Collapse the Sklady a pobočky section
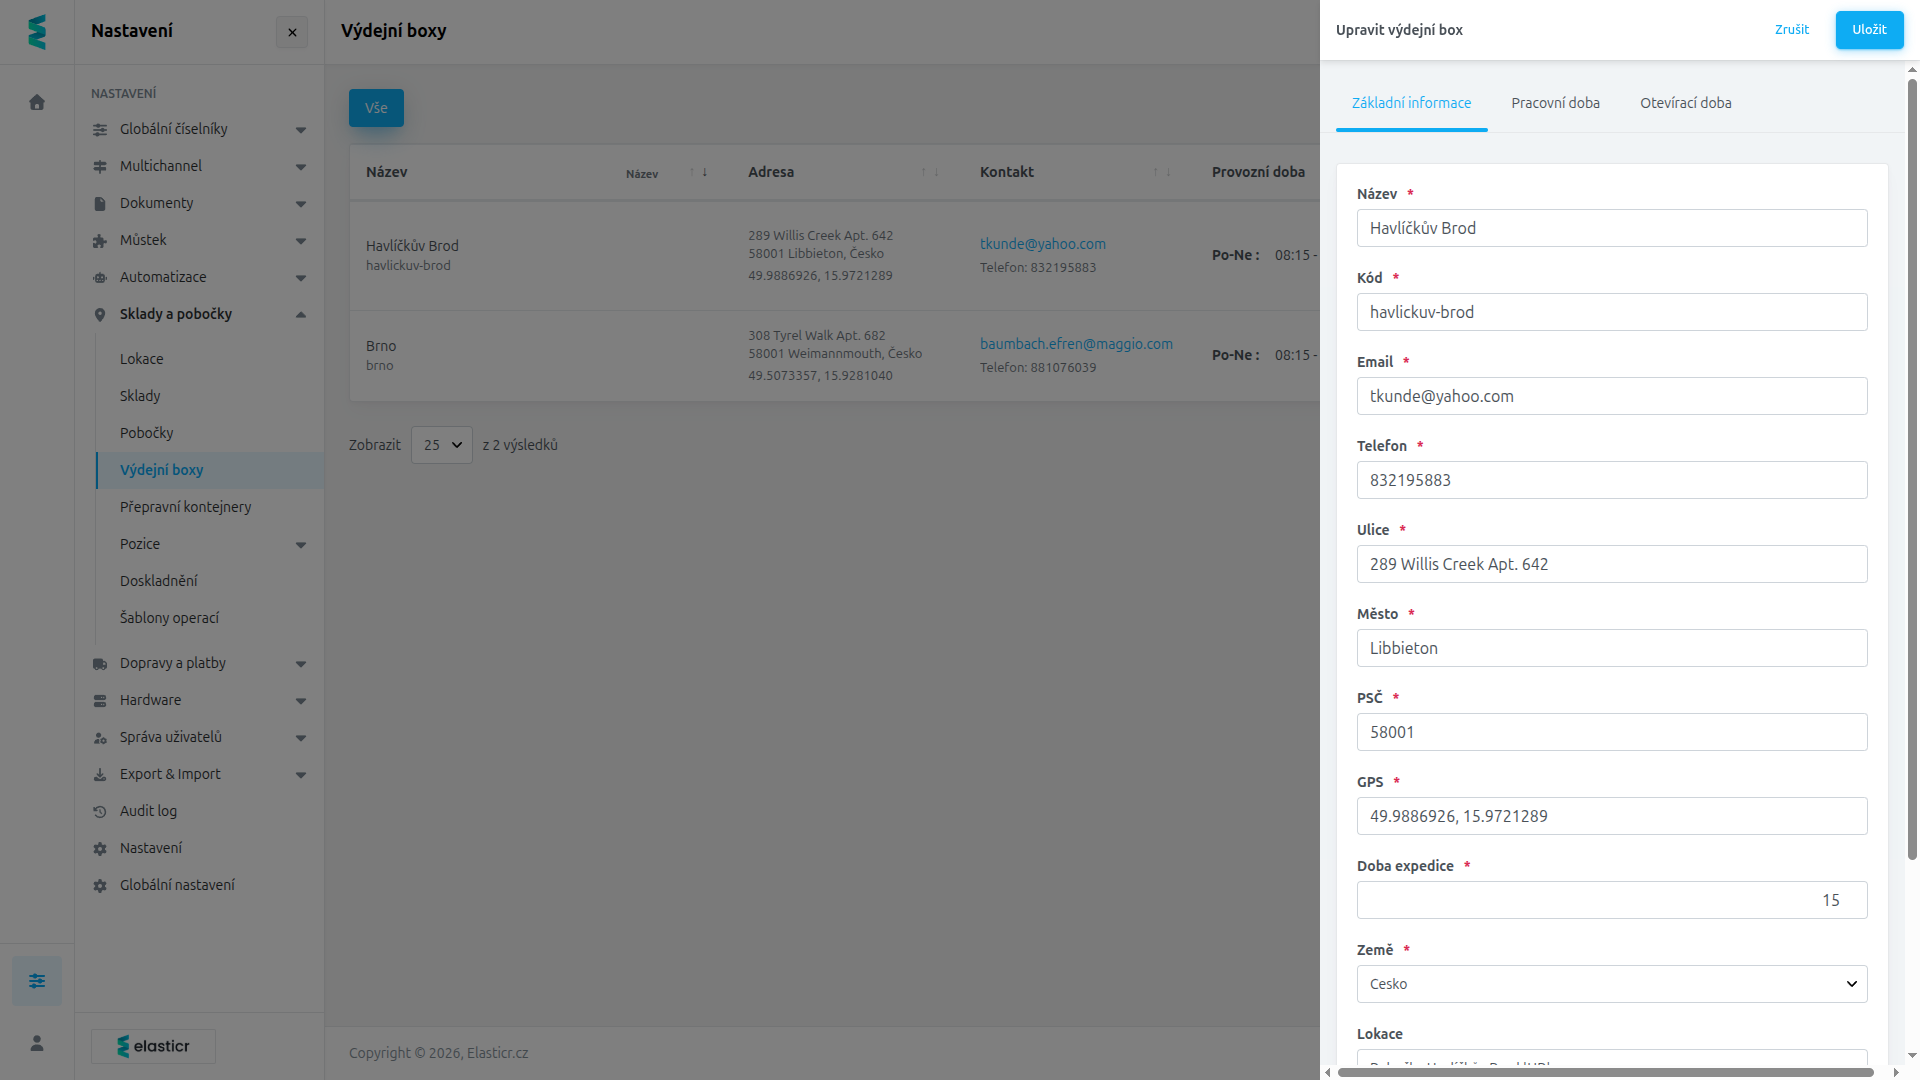 pyautogui.click(x=301, y=315)
